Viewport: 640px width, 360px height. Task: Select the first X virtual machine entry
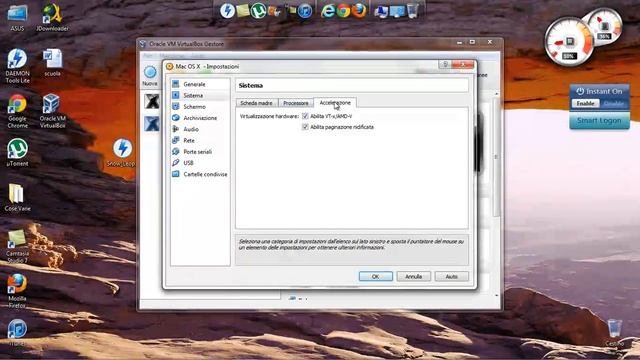[x=151, y=101]
